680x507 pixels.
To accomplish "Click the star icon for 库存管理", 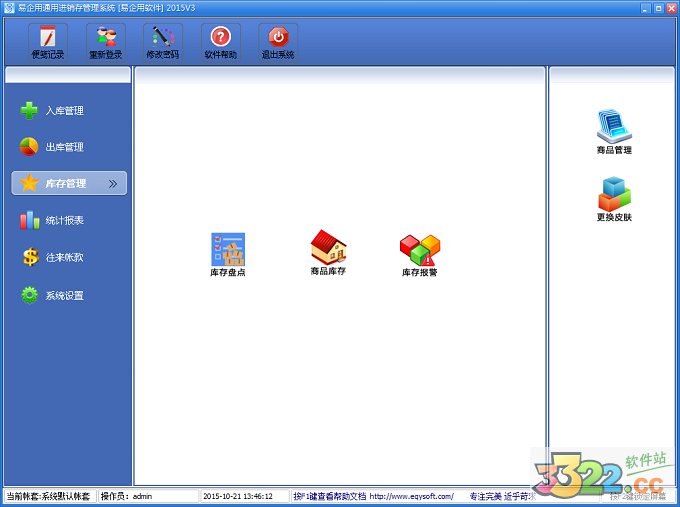I will 29,183.
